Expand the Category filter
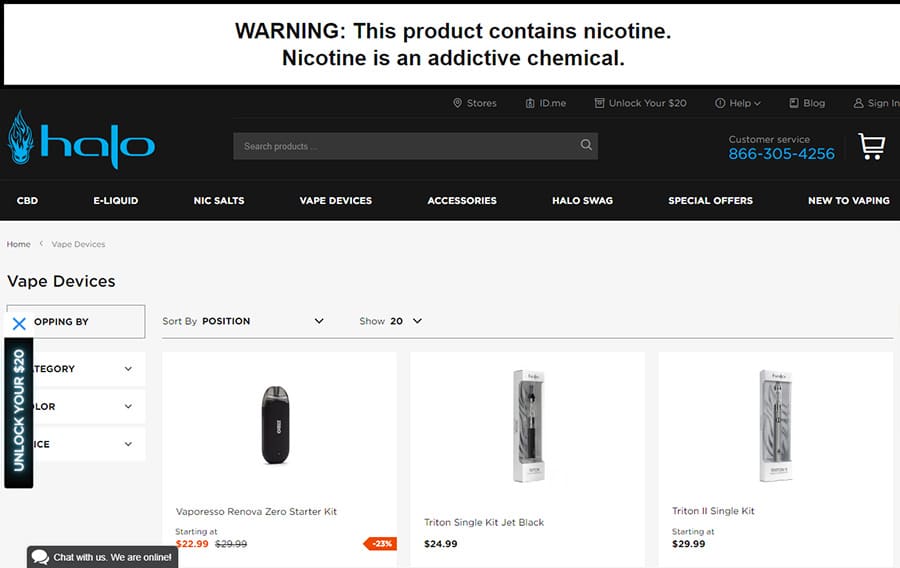900x568 pixels. pos(128,369)
